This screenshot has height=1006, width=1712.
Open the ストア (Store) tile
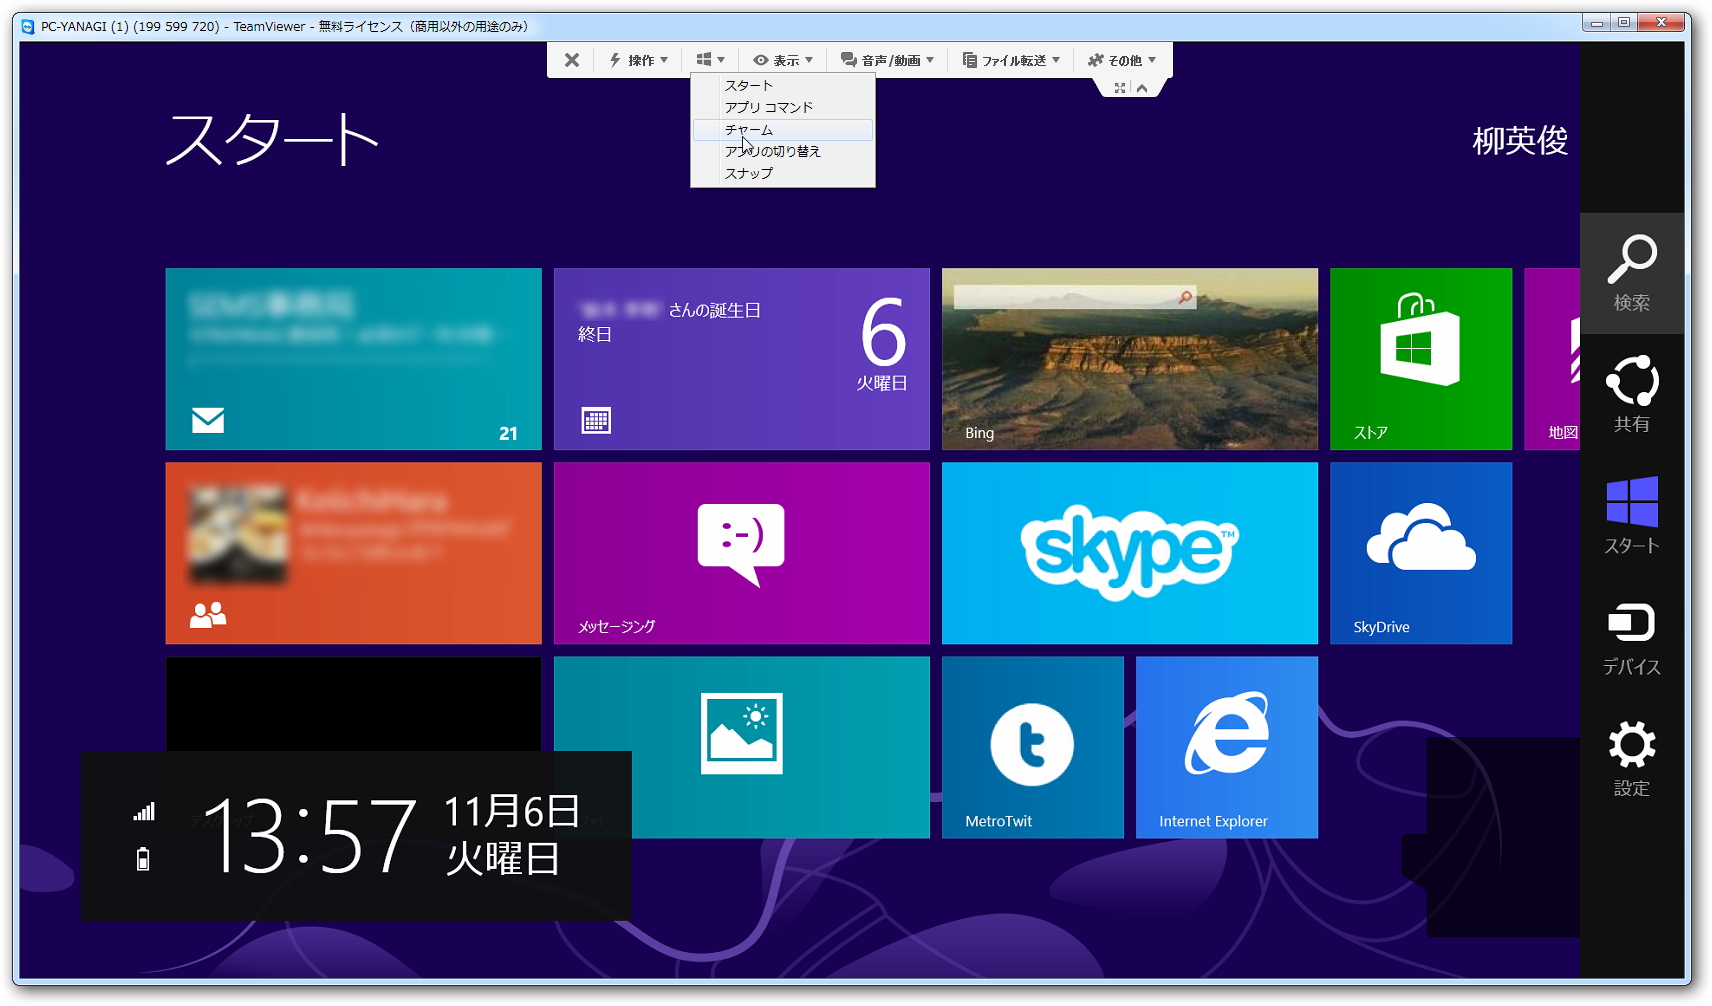[x=1419, y=358]
